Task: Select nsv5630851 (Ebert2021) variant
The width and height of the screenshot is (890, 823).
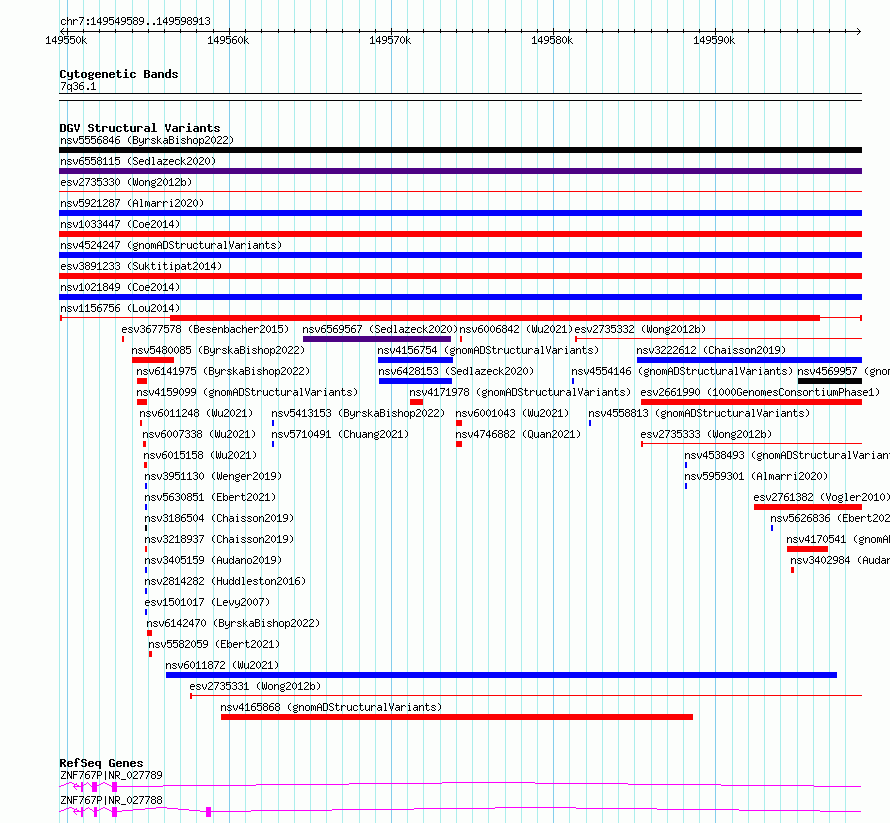Action: [211, 497]
